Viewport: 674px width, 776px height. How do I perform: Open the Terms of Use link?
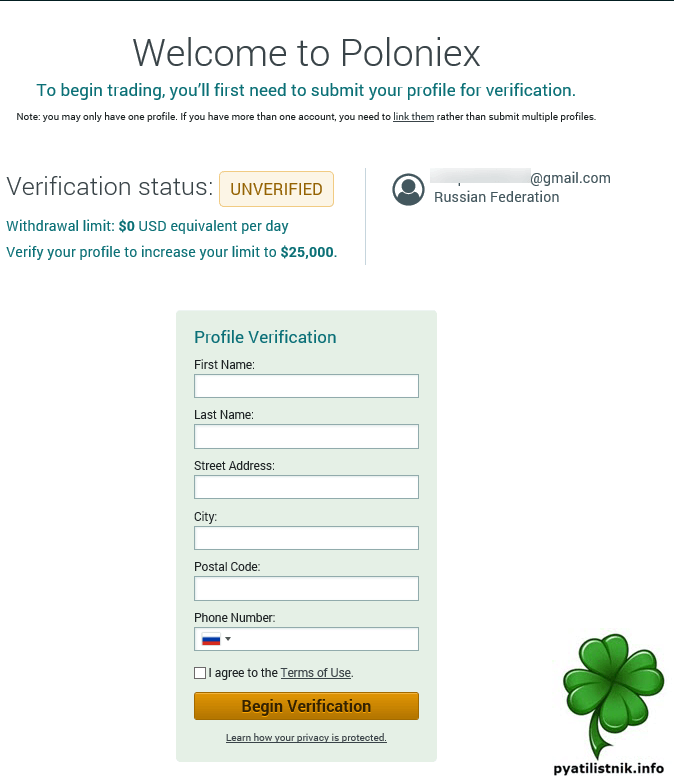click(315, 673)
